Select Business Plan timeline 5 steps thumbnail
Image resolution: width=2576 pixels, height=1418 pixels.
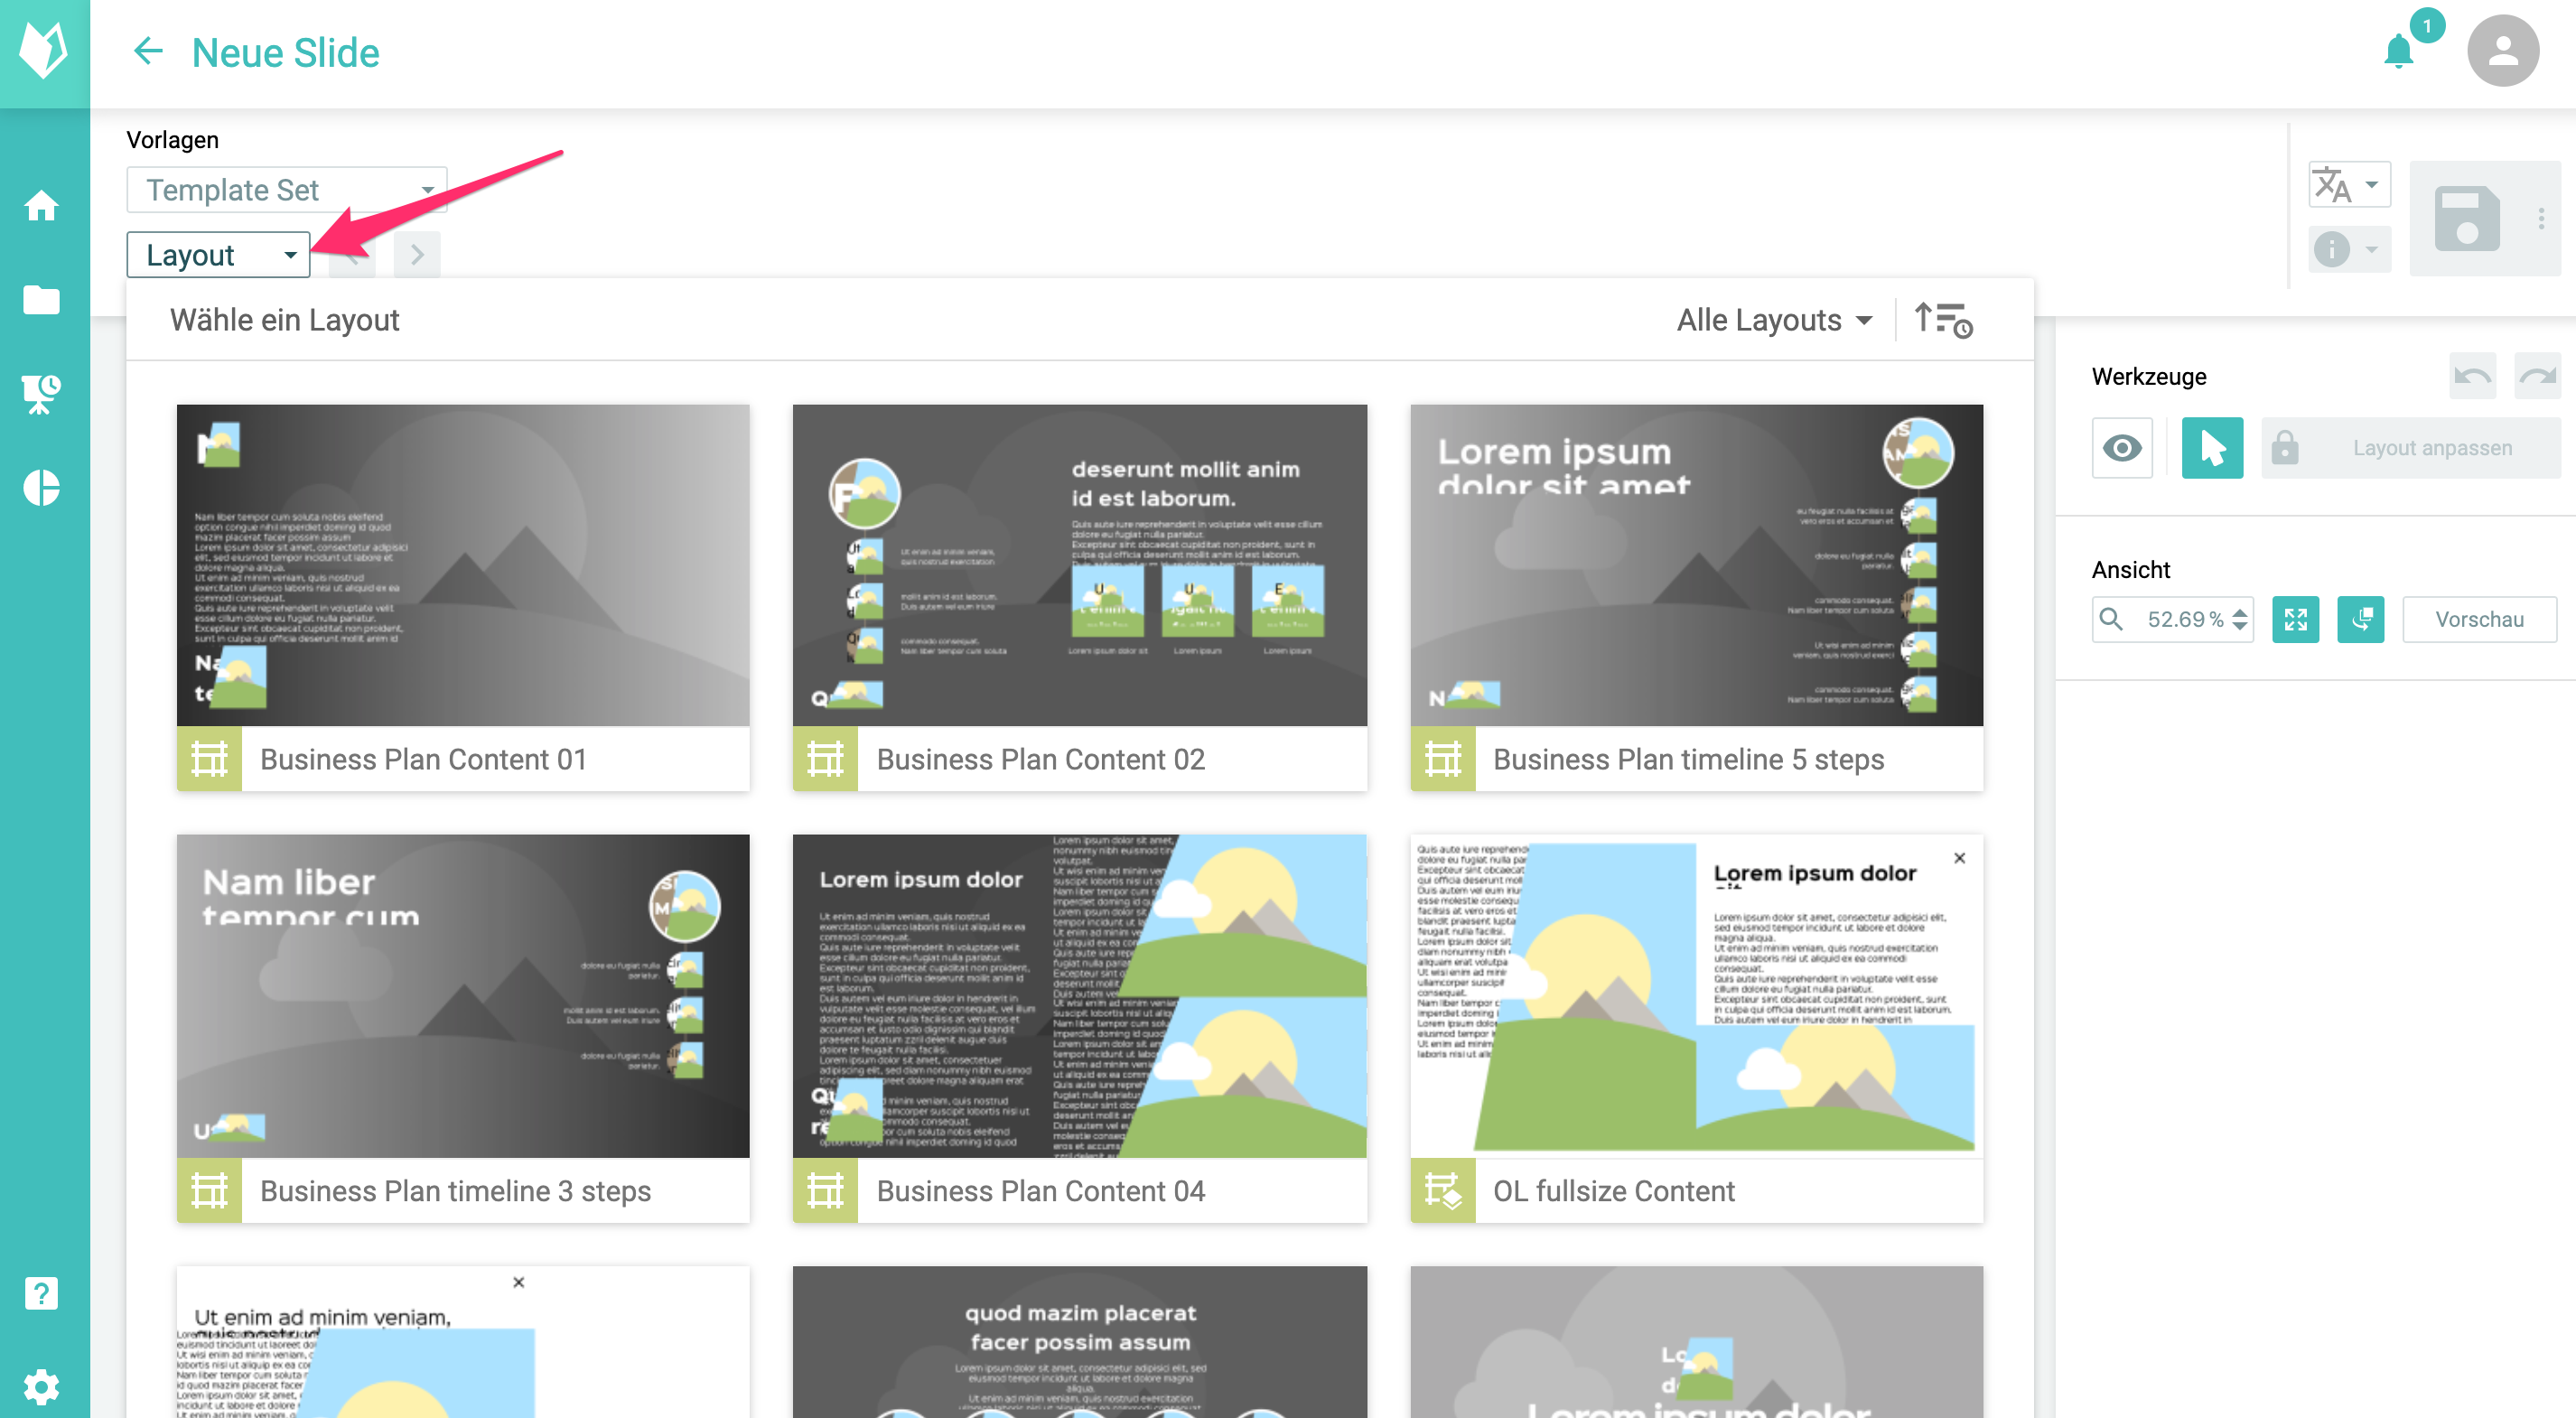[x=1697, y=565]
